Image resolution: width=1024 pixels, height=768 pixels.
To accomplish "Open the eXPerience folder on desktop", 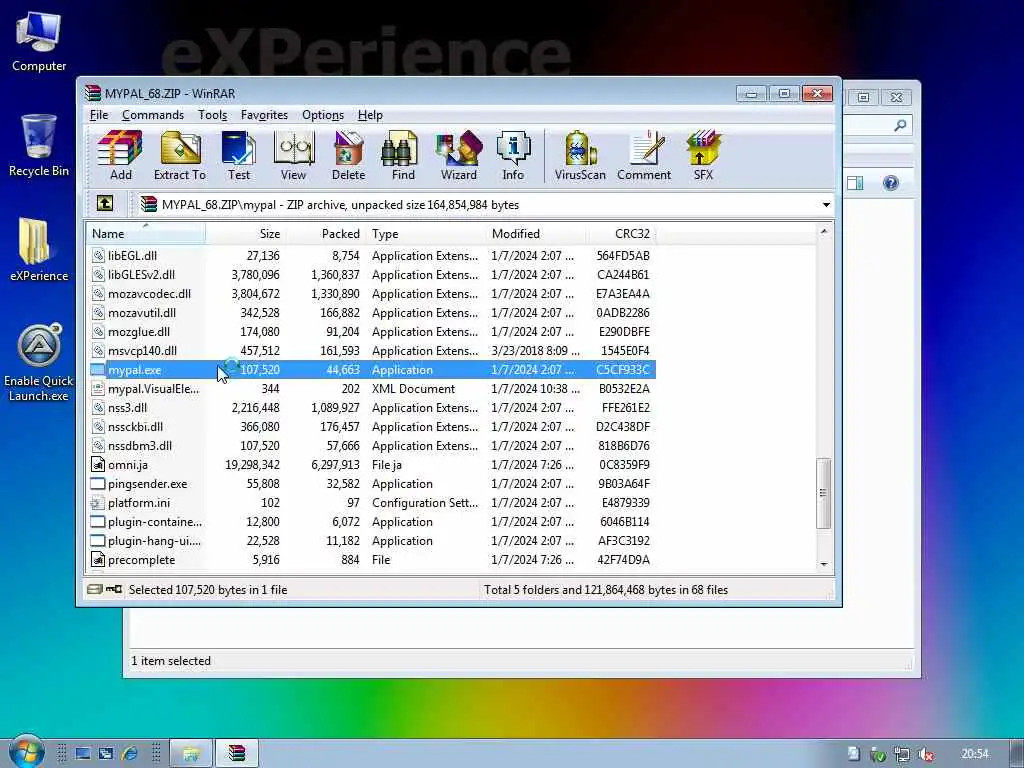I will coord(39,249).
